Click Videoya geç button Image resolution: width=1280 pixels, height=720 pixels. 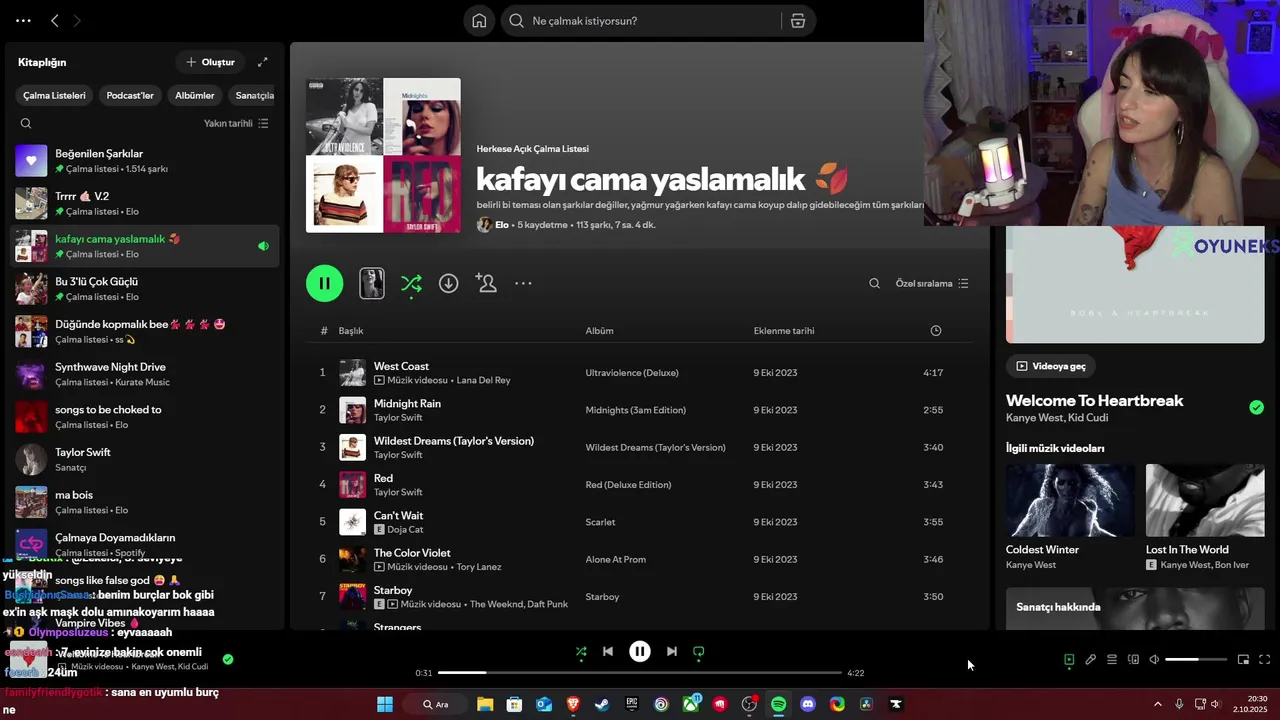point(1051,366)
